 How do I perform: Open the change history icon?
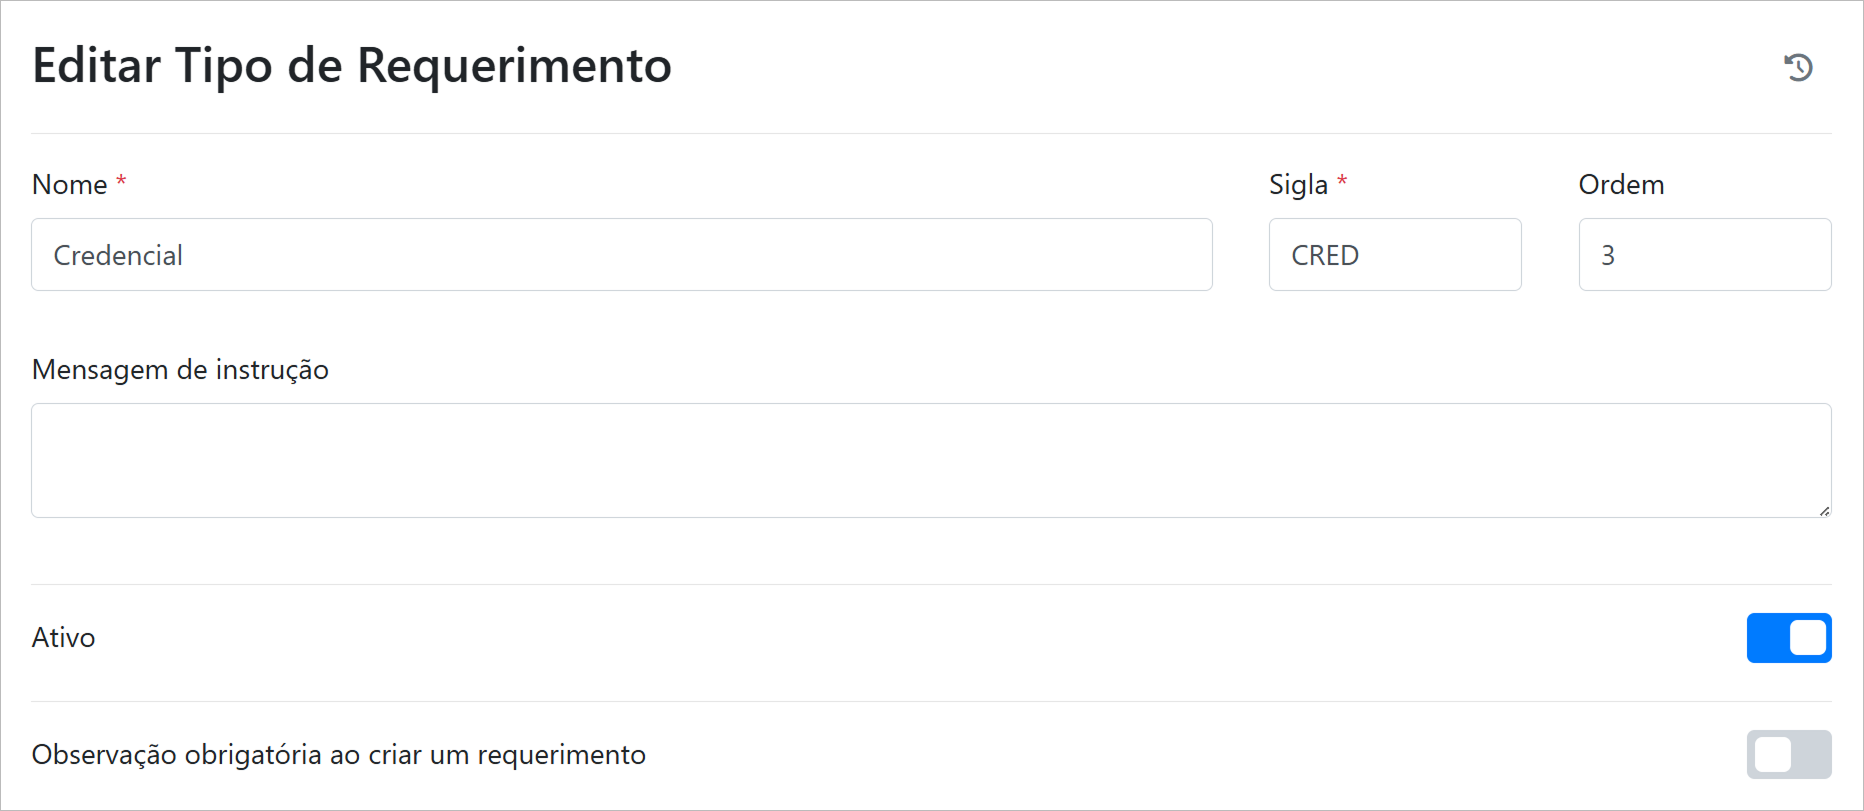coord(1798,67)
